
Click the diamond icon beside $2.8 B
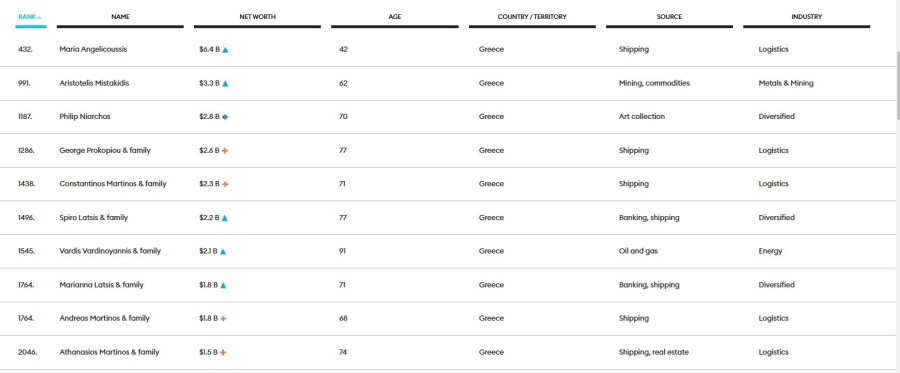click(x=225, y=117)
